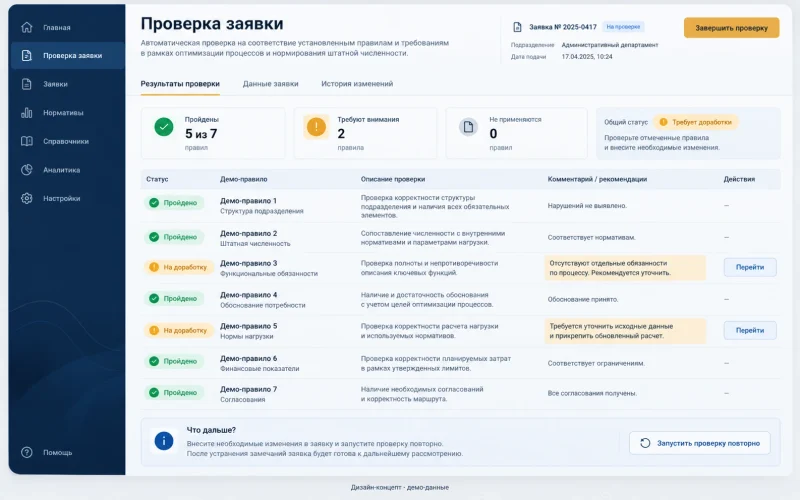Image resolution: width=800 pixels, height=500 pixels.
Task: Click the Завершить проверку button
Action: click(x=731, y=28)
